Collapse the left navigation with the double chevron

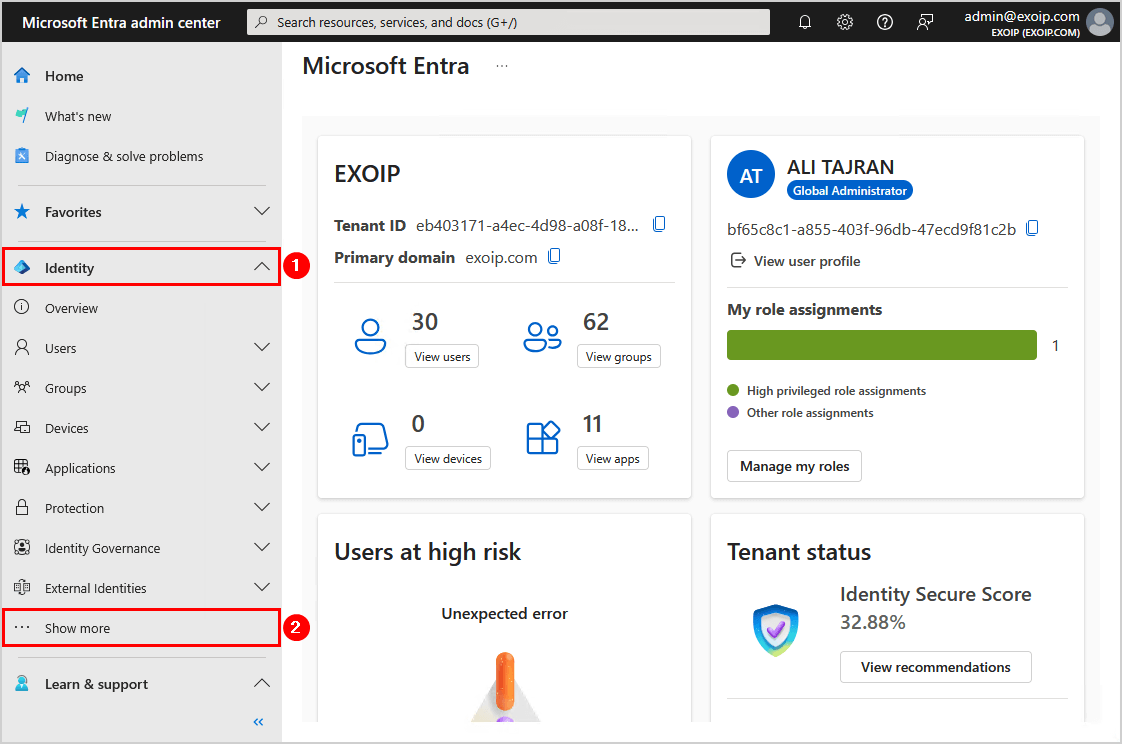pos(257,721)
